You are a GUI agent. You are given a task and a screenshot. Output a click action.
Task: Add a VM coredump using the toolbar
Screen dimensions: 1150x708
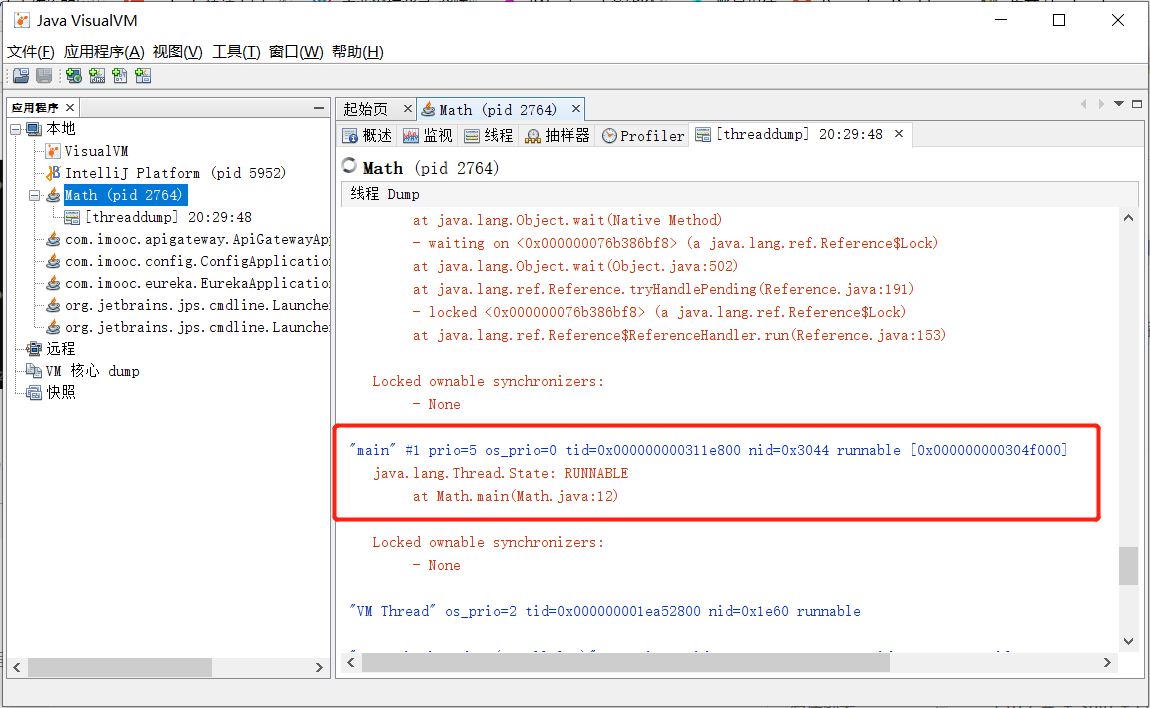tap(120, 75)
